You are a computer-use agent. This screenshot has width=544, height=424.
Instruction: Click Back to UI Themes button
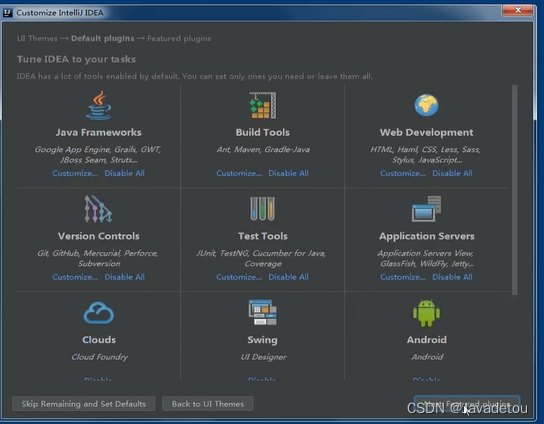pyautogui.click(x=208, y=404)
